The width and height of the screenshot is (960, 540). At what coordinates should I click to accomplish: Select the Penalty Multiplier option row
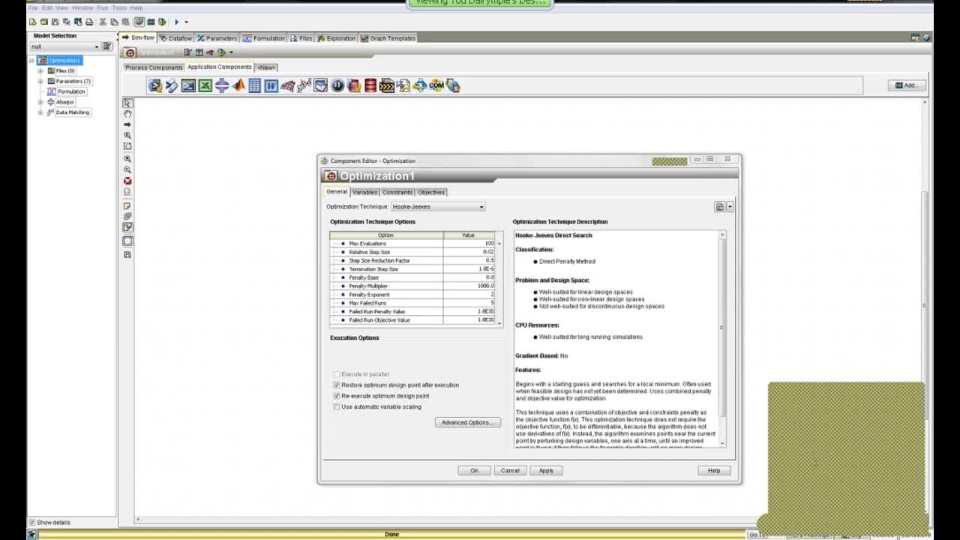point(412,286)
